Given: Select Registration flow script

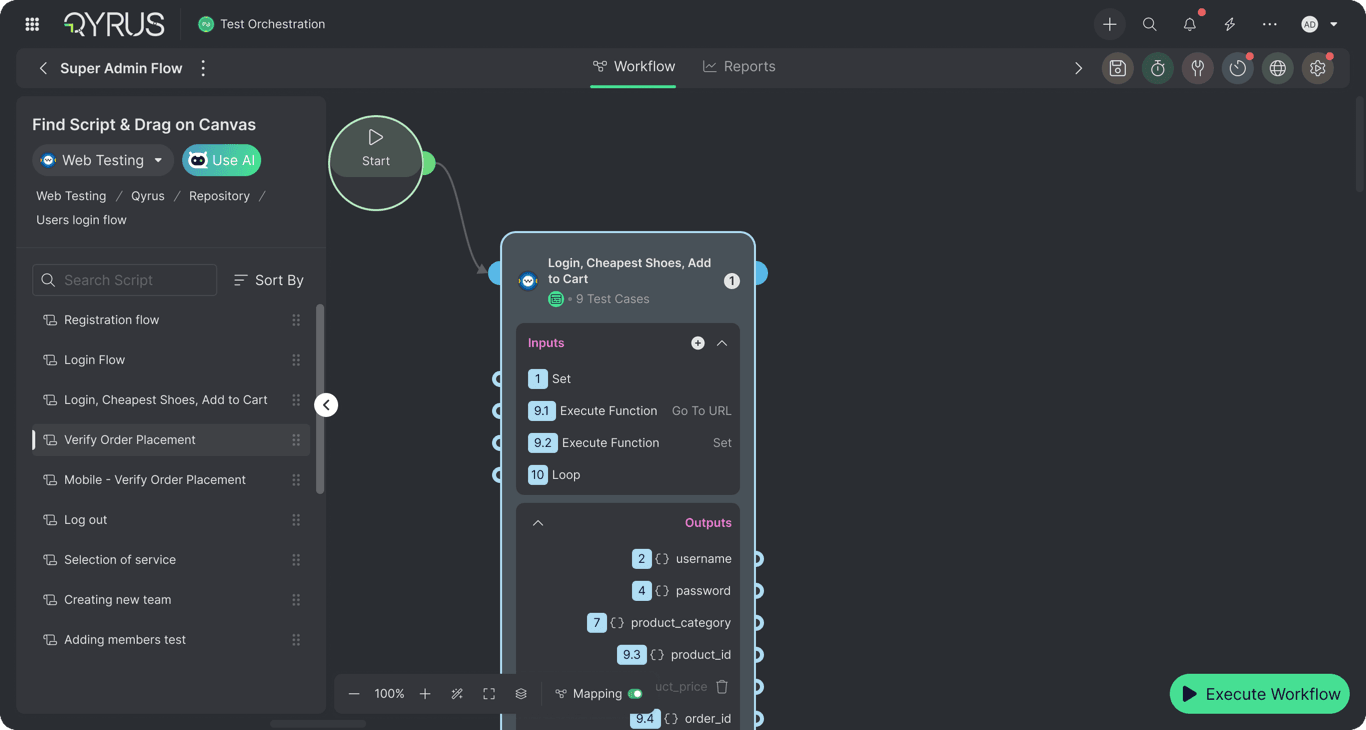Looking at the screenshot, I should tap(171, 320).
